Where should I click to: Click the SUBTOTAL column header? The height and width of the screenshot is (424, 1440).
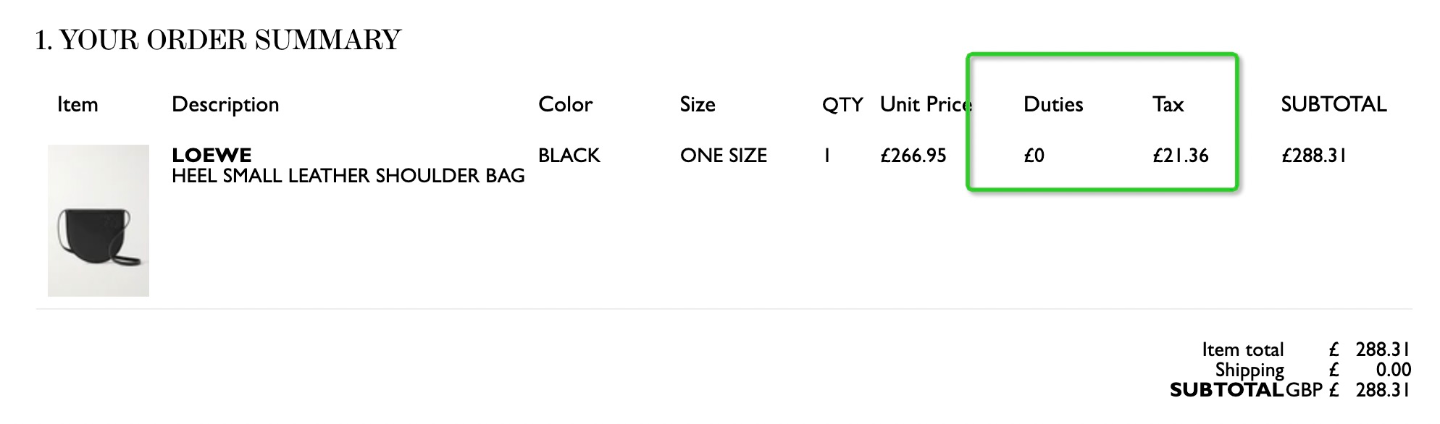1334,104
